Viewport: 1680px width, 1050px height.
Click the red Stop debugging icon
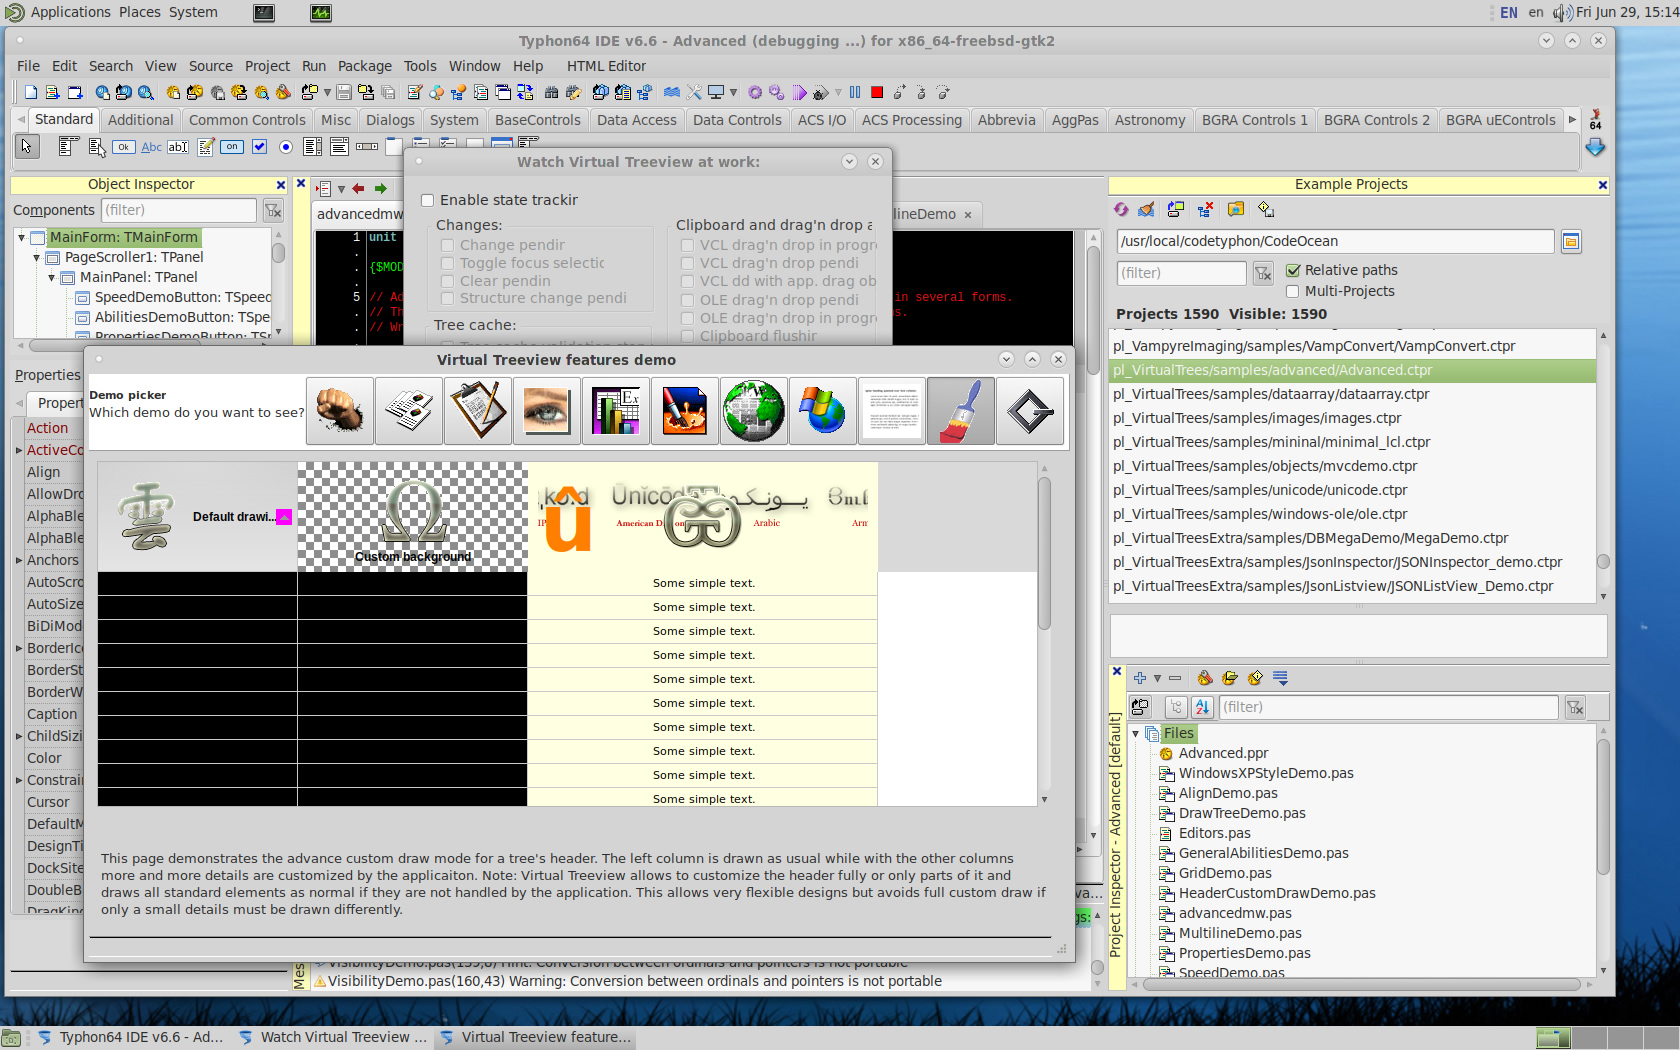(x=877, y=92)
